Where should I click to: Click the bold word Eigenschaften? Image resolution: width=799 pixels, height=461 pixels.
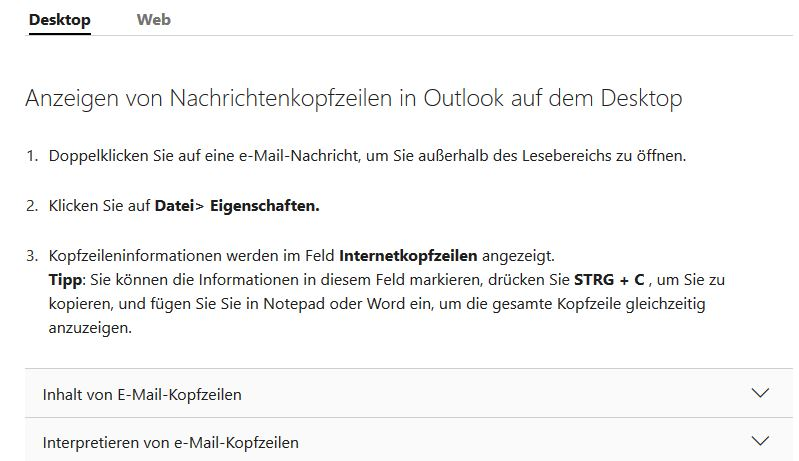(264, 206)
